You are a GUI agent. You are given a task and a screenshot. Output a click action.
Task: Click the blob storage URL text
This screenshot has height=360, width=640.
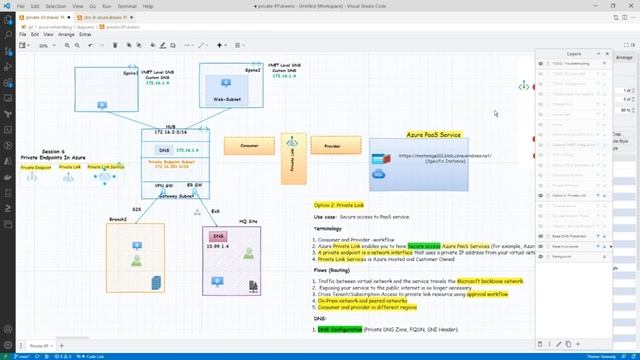[445, 156]
